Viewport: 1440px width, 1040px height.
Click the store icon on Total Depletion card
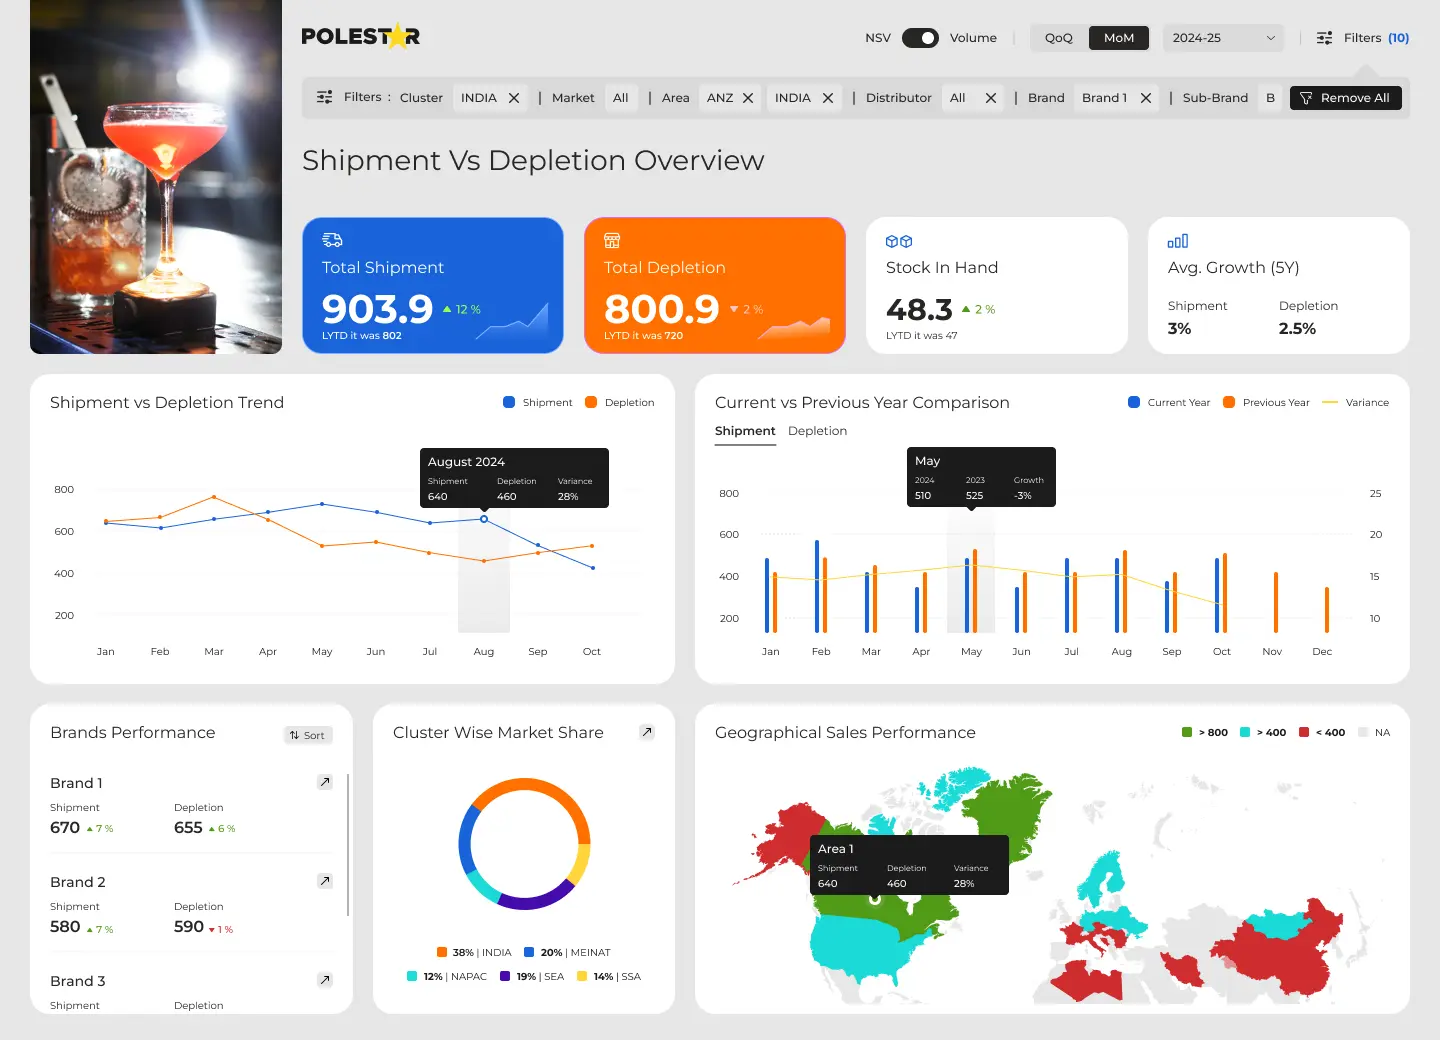click(x=612, y=240)
